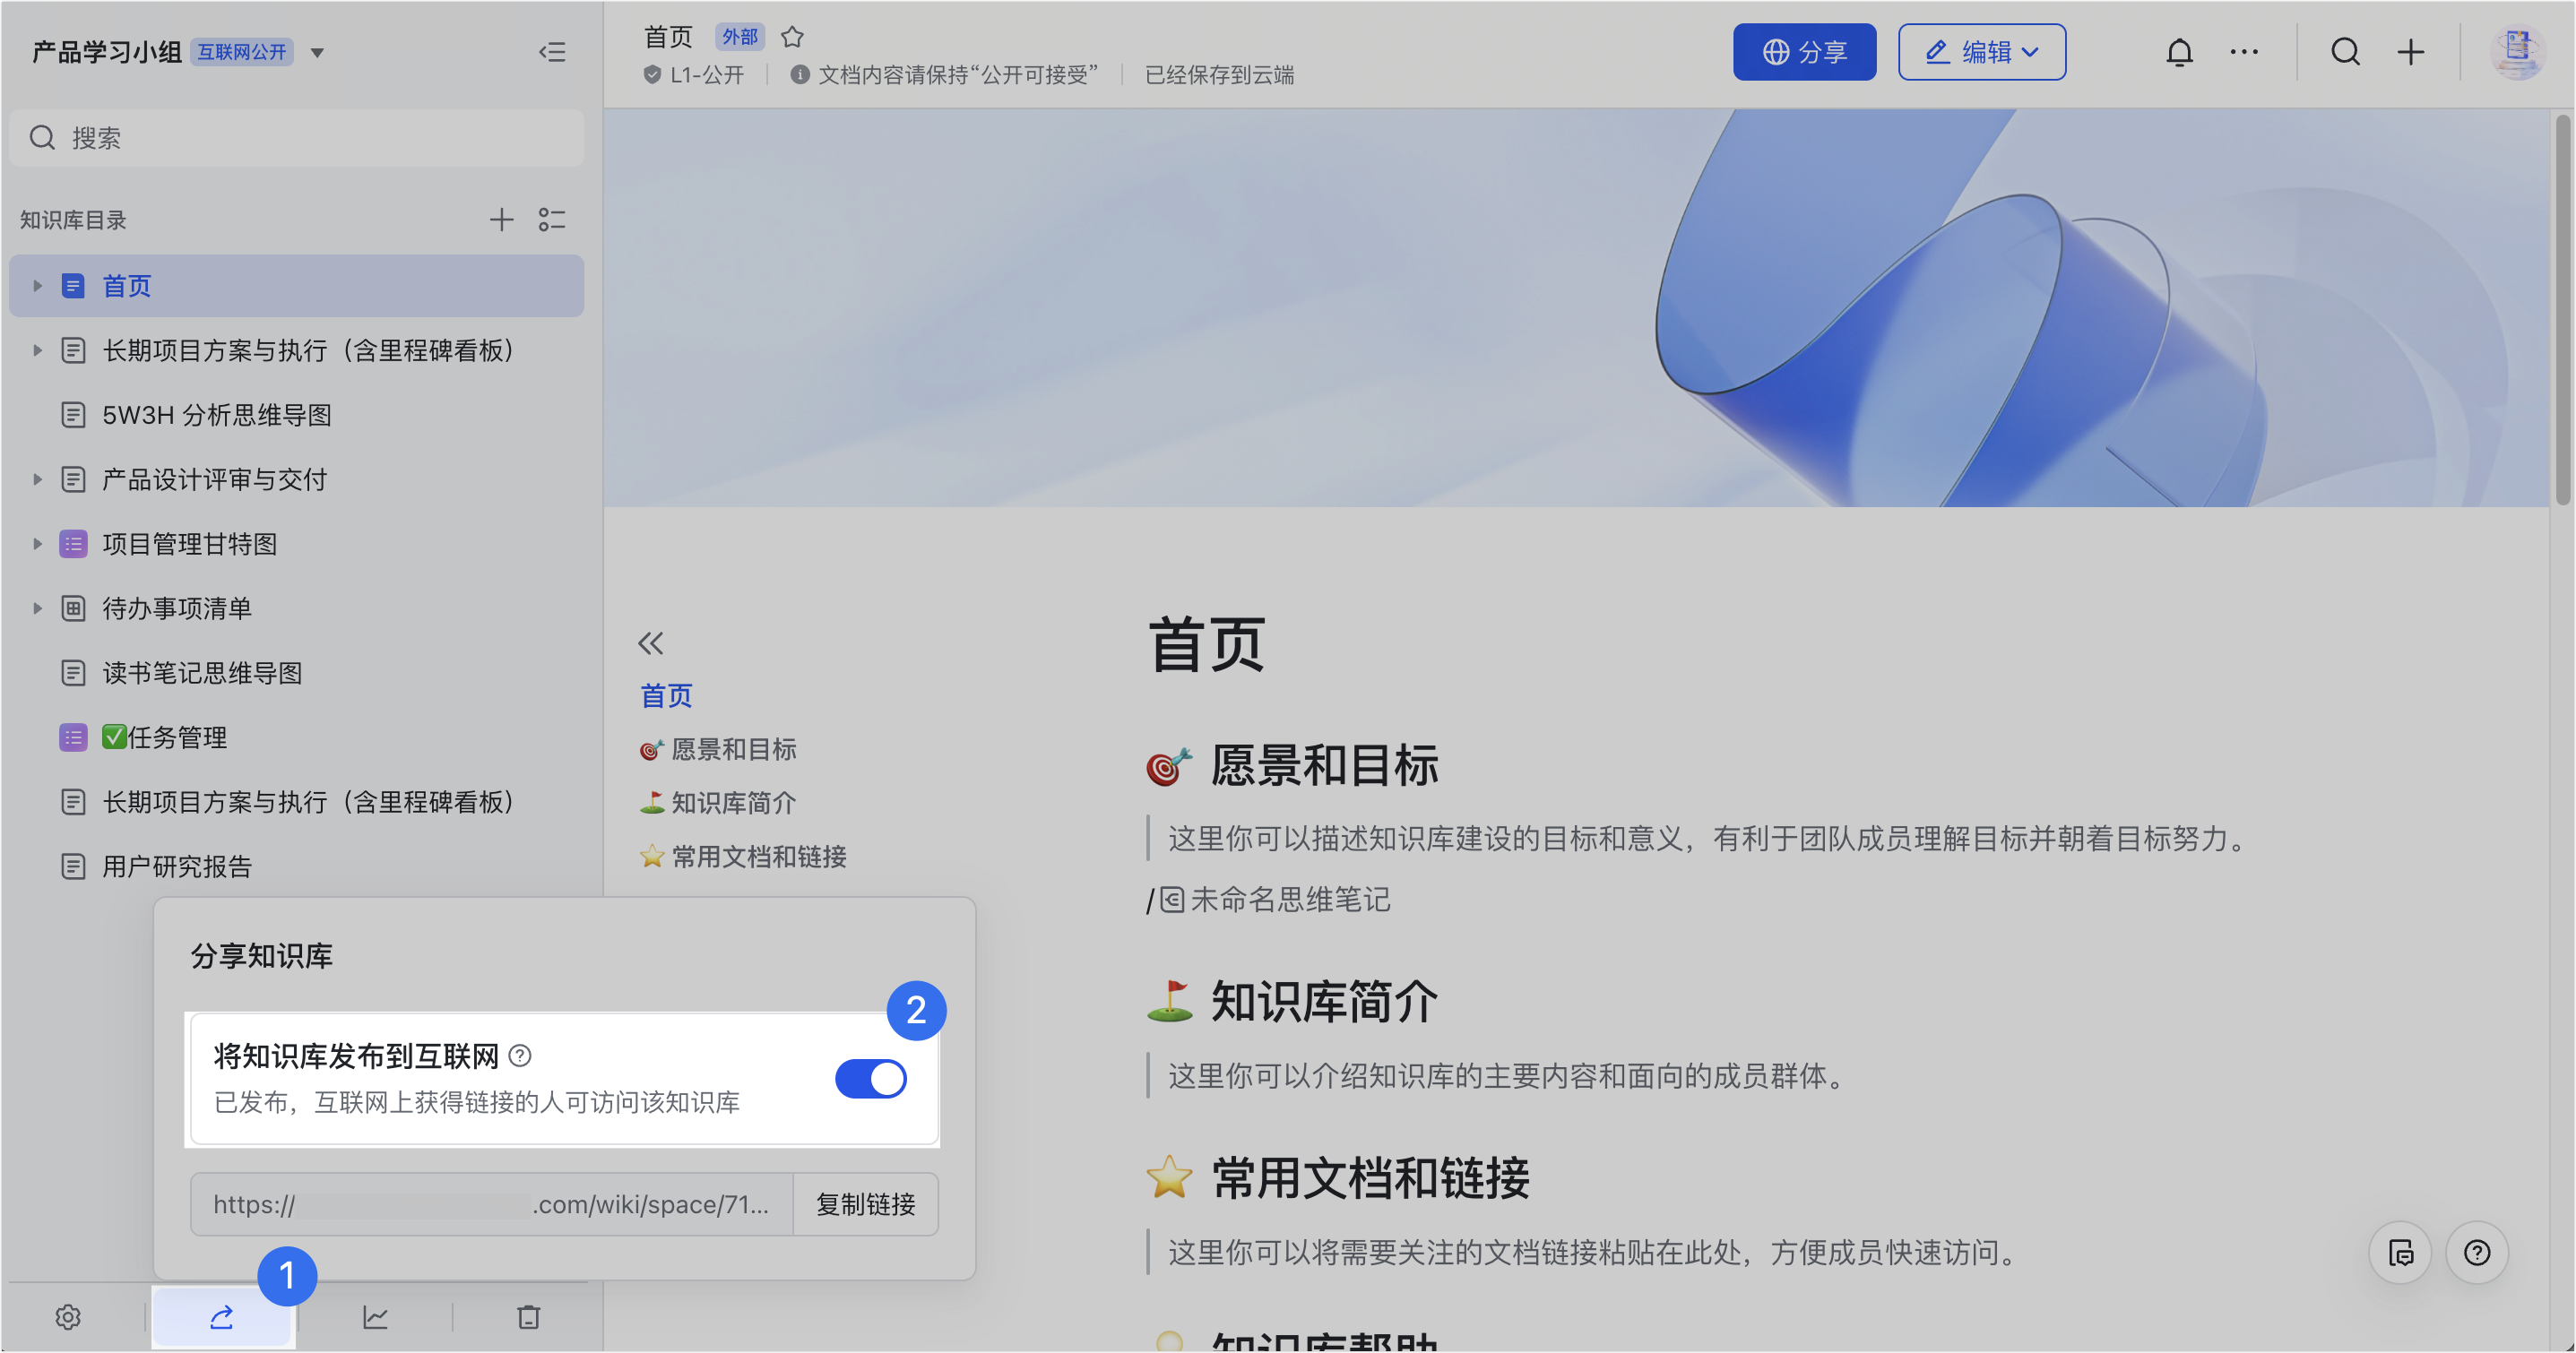Click the plus icon beside 知识库目录
The image size is (2576, 1353).
pyautogui.click(x=501, y=220)
